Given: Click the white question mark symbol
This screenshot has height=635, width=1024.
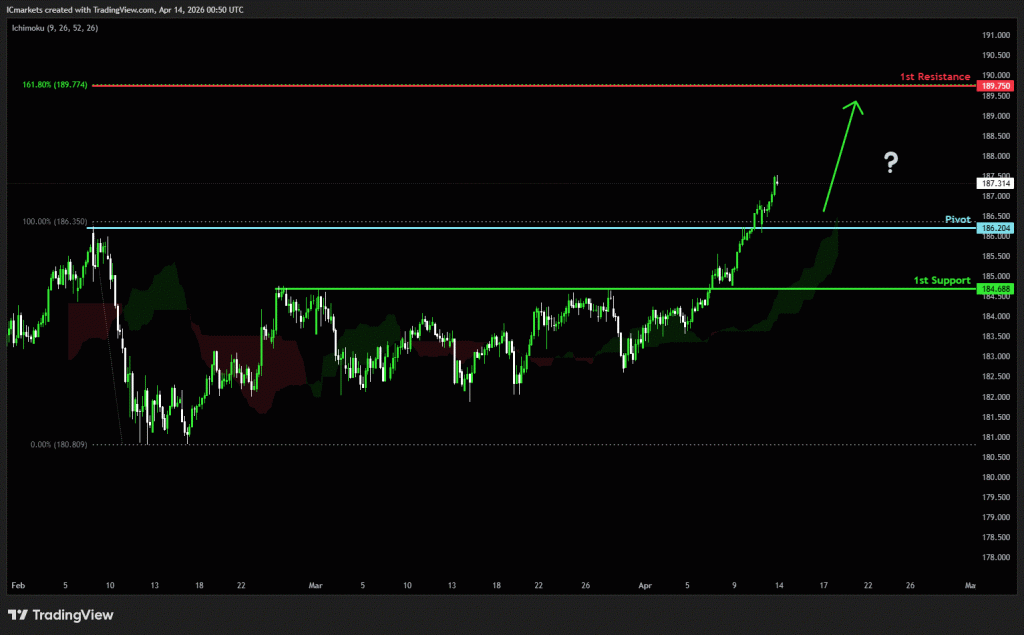Looking at the screenshot, I should pyautogui.click(x=890, y=164).
